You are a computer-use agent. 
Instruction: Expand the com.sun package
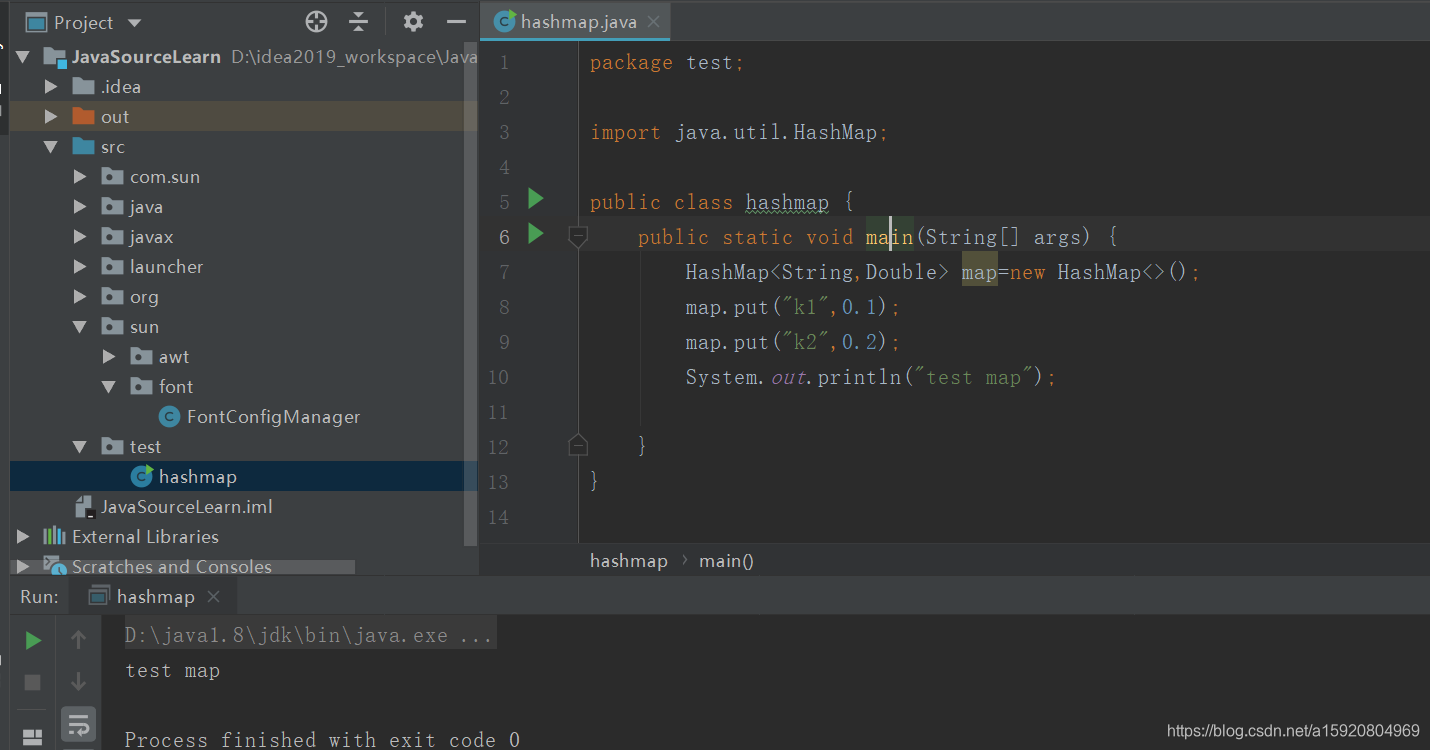pos(80,177)
